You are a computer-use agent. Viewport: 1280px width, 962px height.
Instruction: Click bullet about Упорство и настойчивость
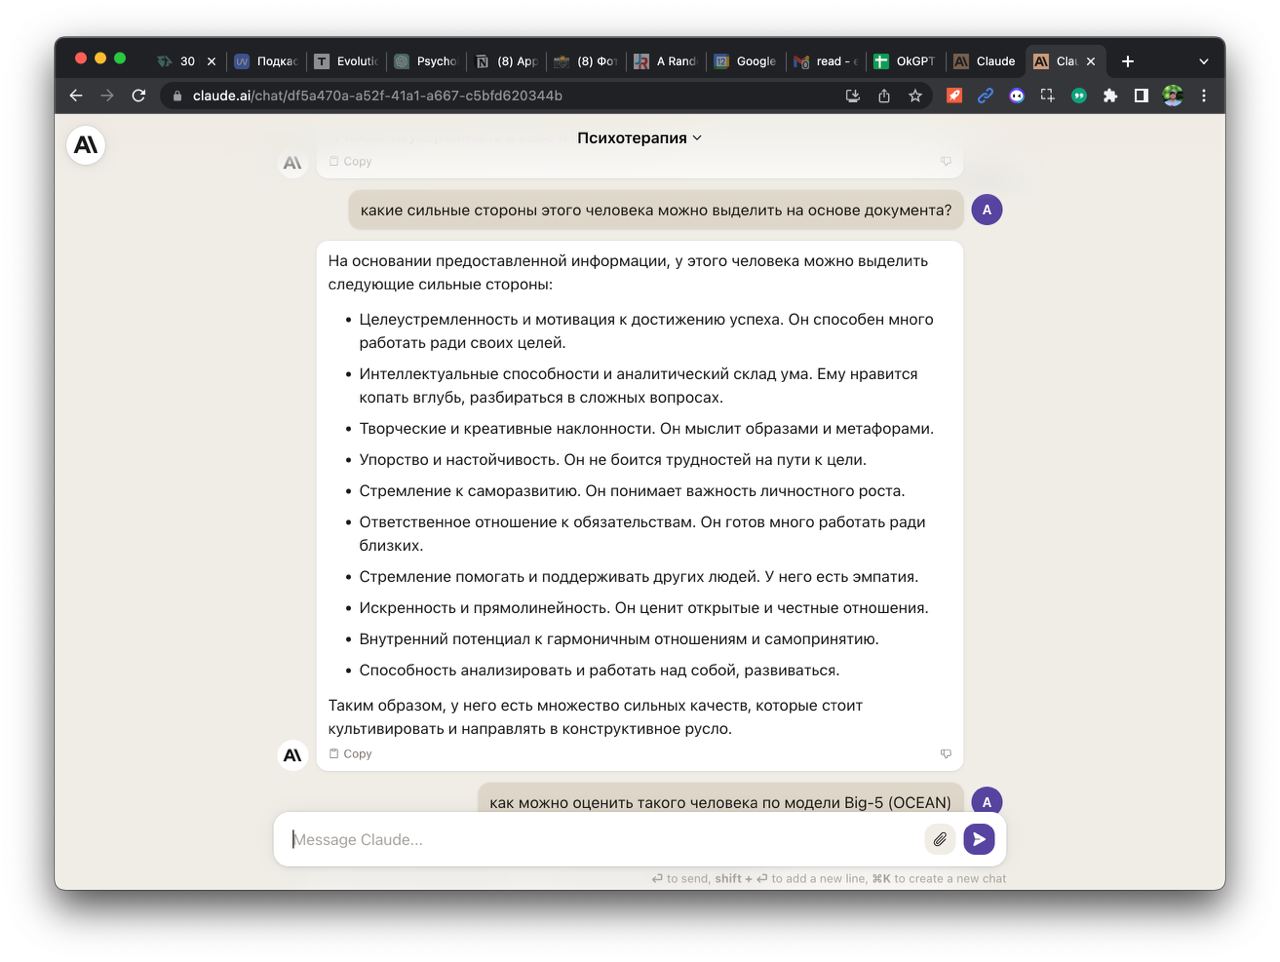pyautogui.click(x=612, y=460)
